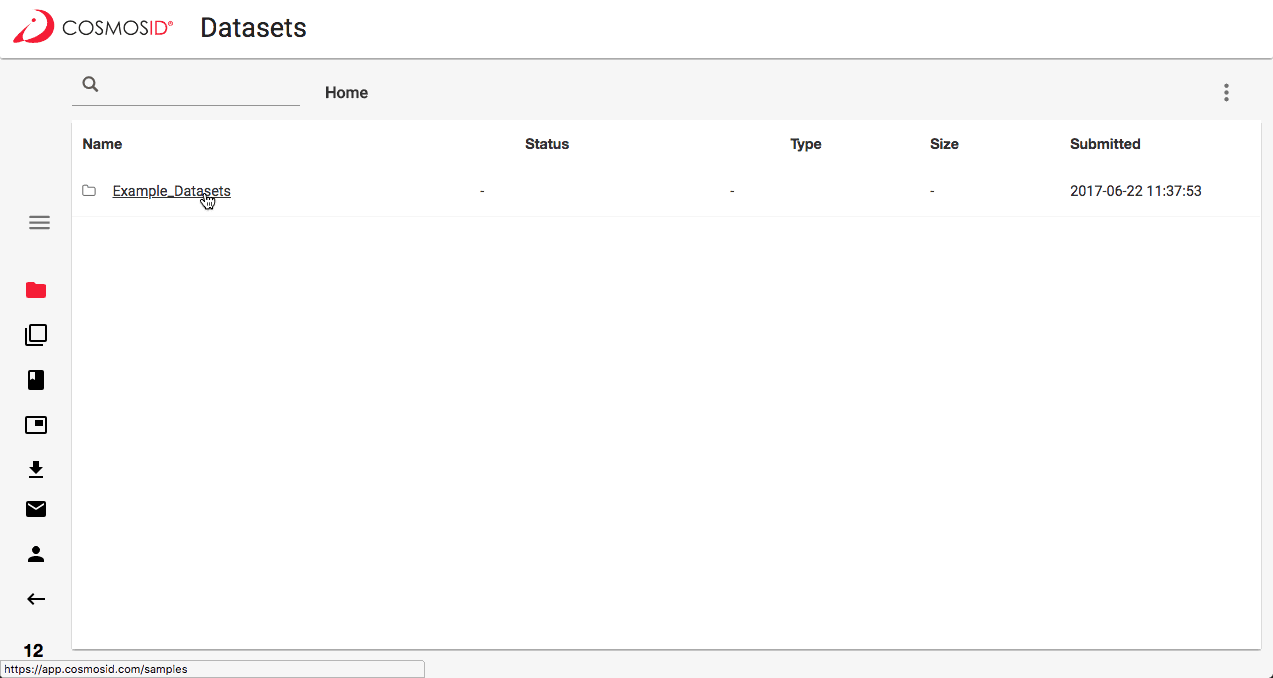Sort by the Submitted column header

tap(1105, 144)
